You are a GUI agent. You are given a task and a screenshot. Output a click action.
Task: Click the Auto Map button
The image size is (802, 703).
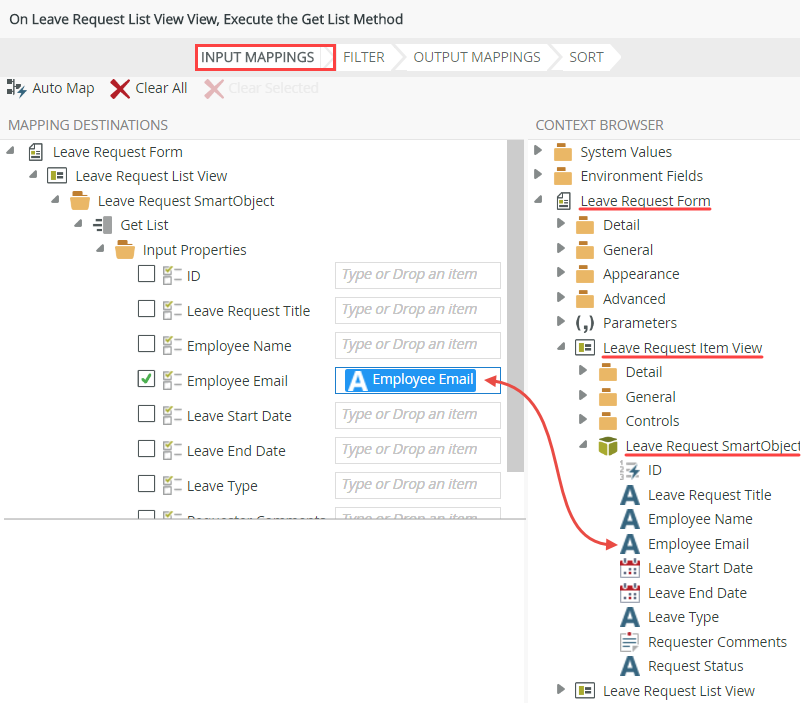(50, 88)
